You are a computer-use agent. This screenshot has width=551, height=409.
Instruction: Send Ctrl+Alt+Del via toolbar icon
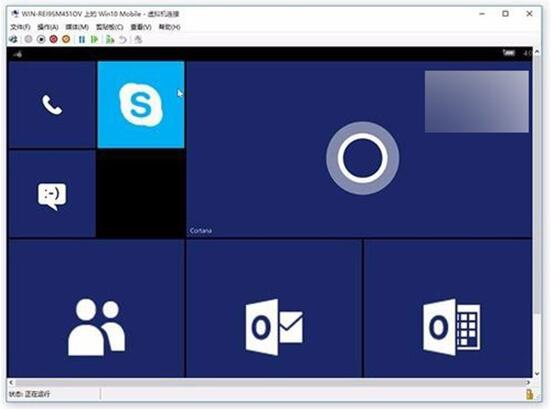tap(13, 39)
